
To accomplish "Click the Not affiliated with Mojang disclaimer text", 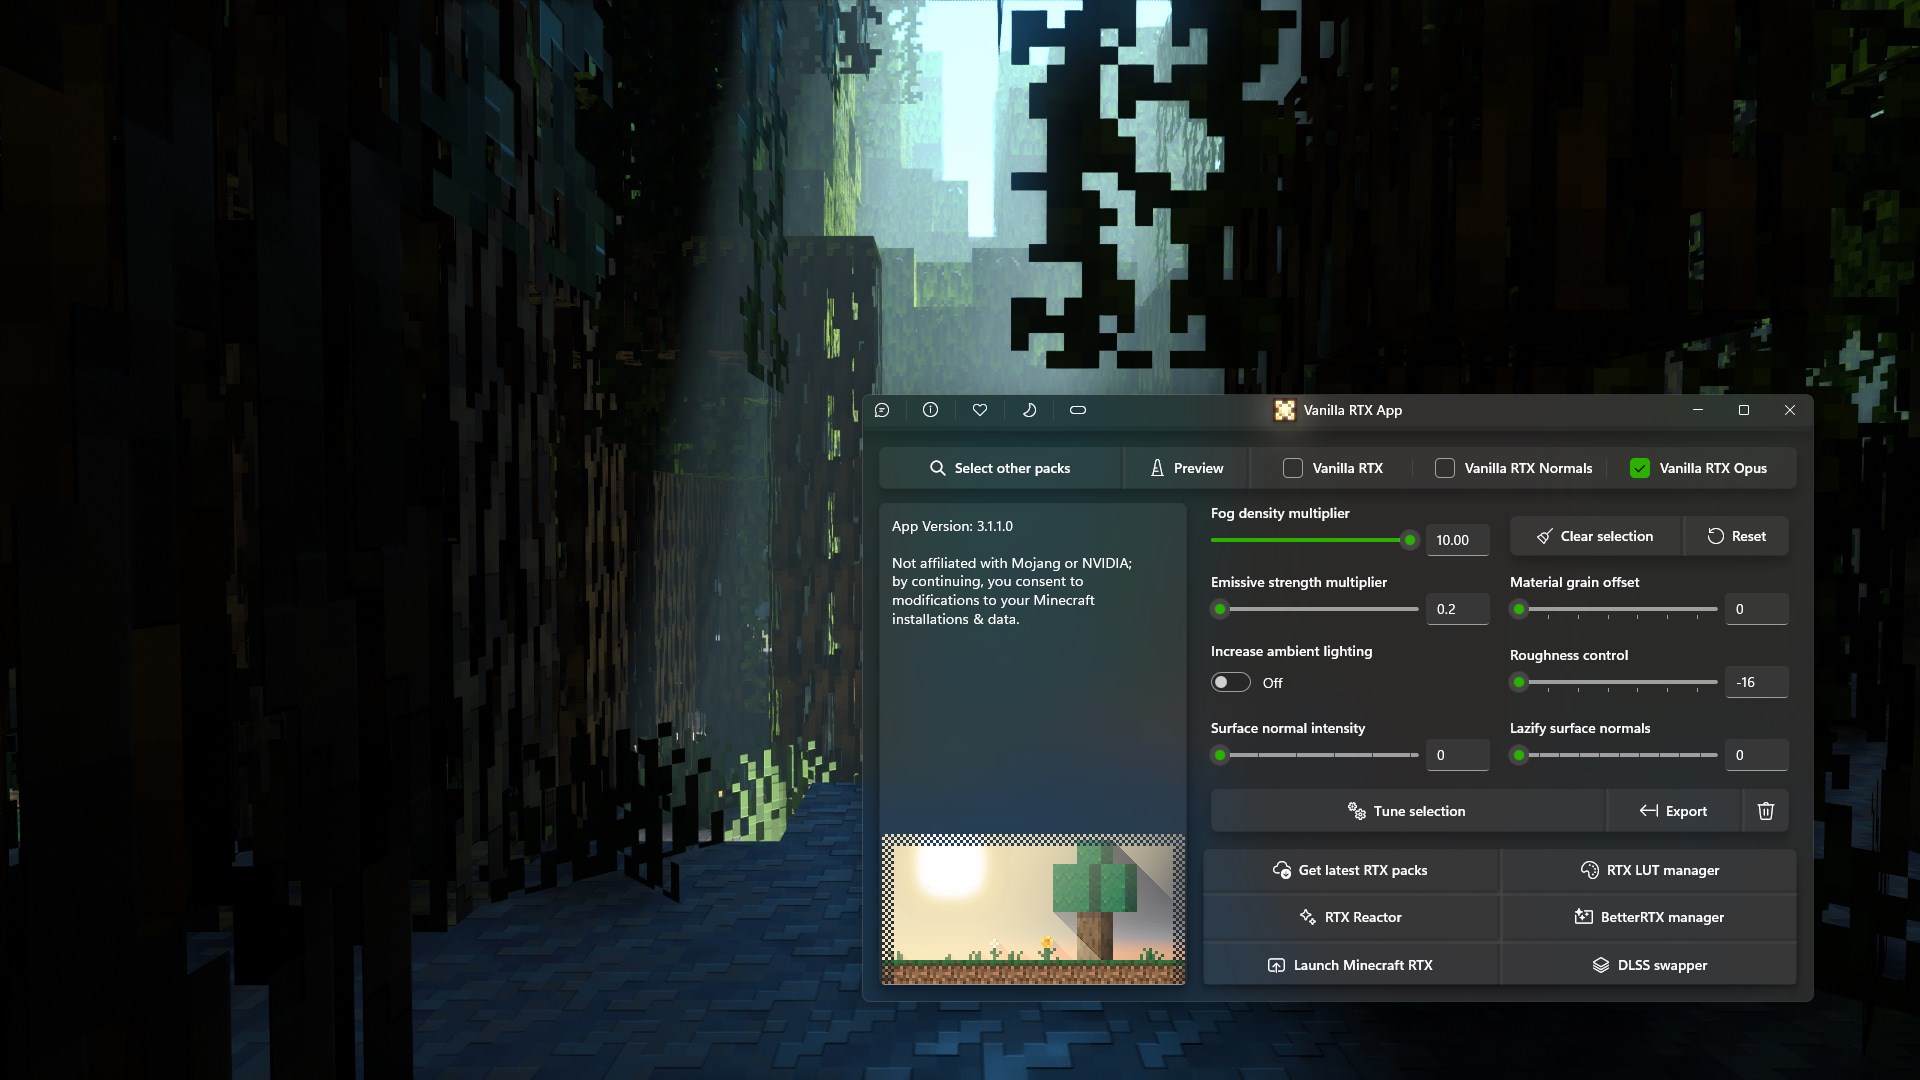I will (1012, 591).
